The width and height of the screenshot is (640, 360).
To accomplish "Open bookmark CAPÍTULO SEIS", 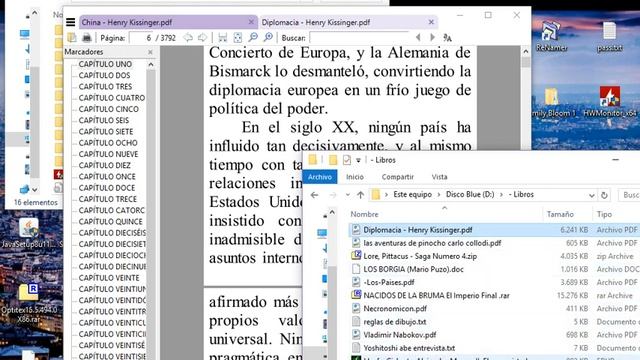I will point(104,120).
